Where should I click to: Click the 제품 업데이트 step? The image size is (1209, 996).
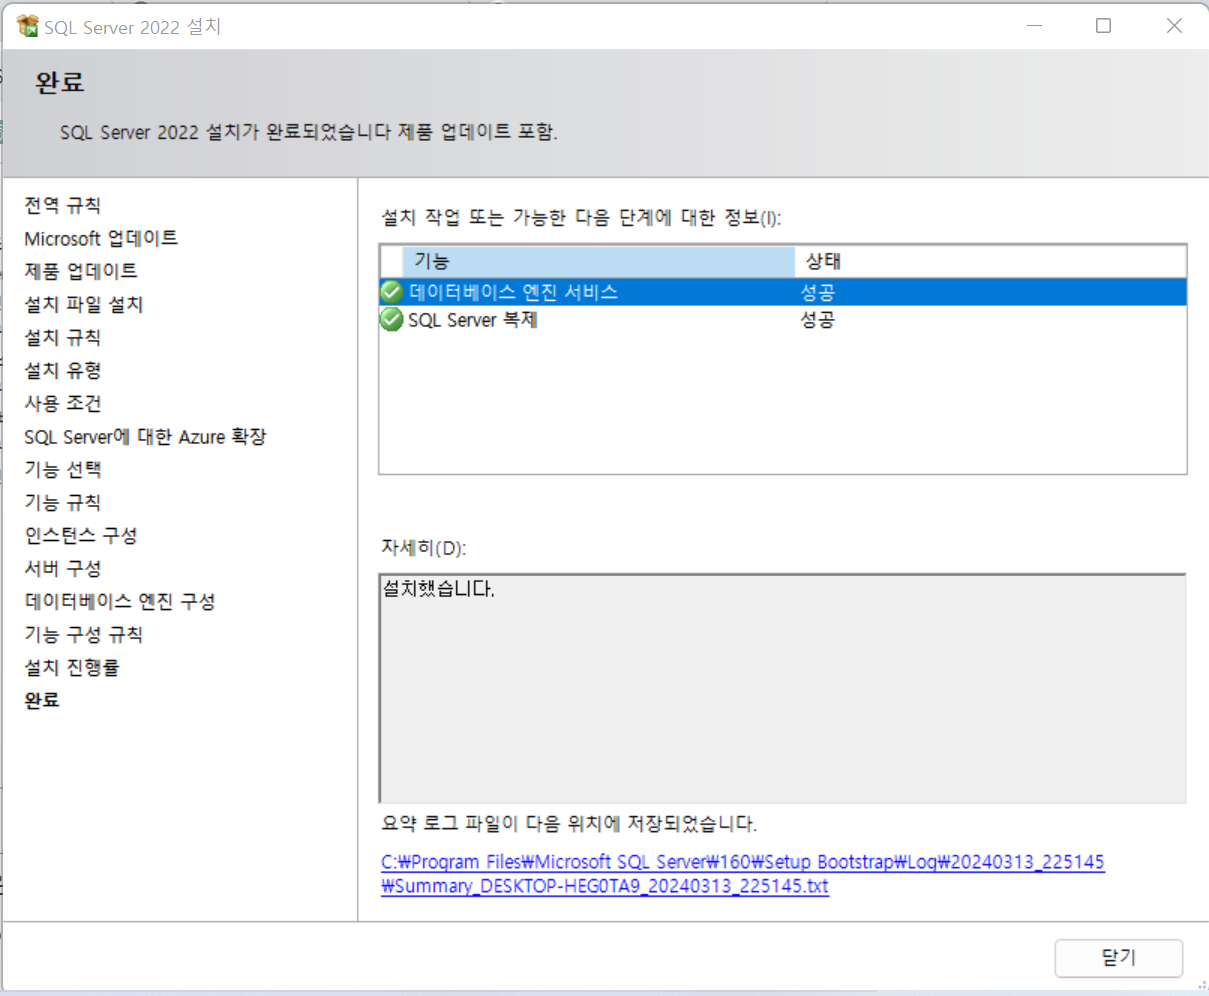point(81,271)
